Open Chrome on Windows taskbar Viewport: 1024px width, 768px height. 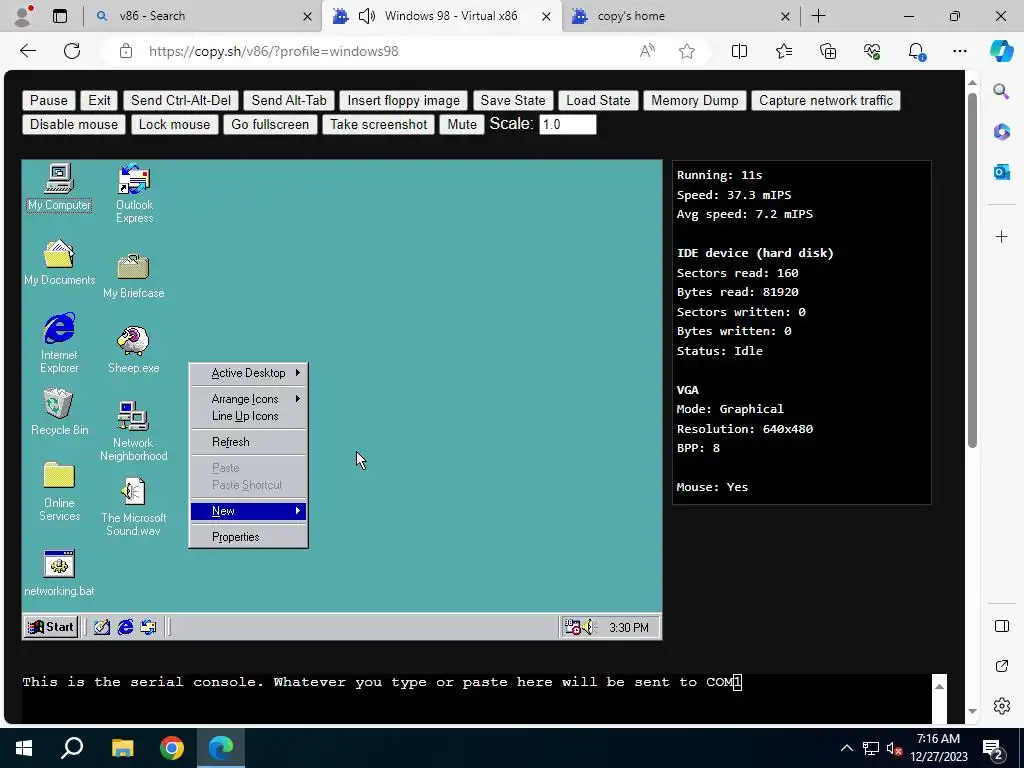[x=172, y=748]
